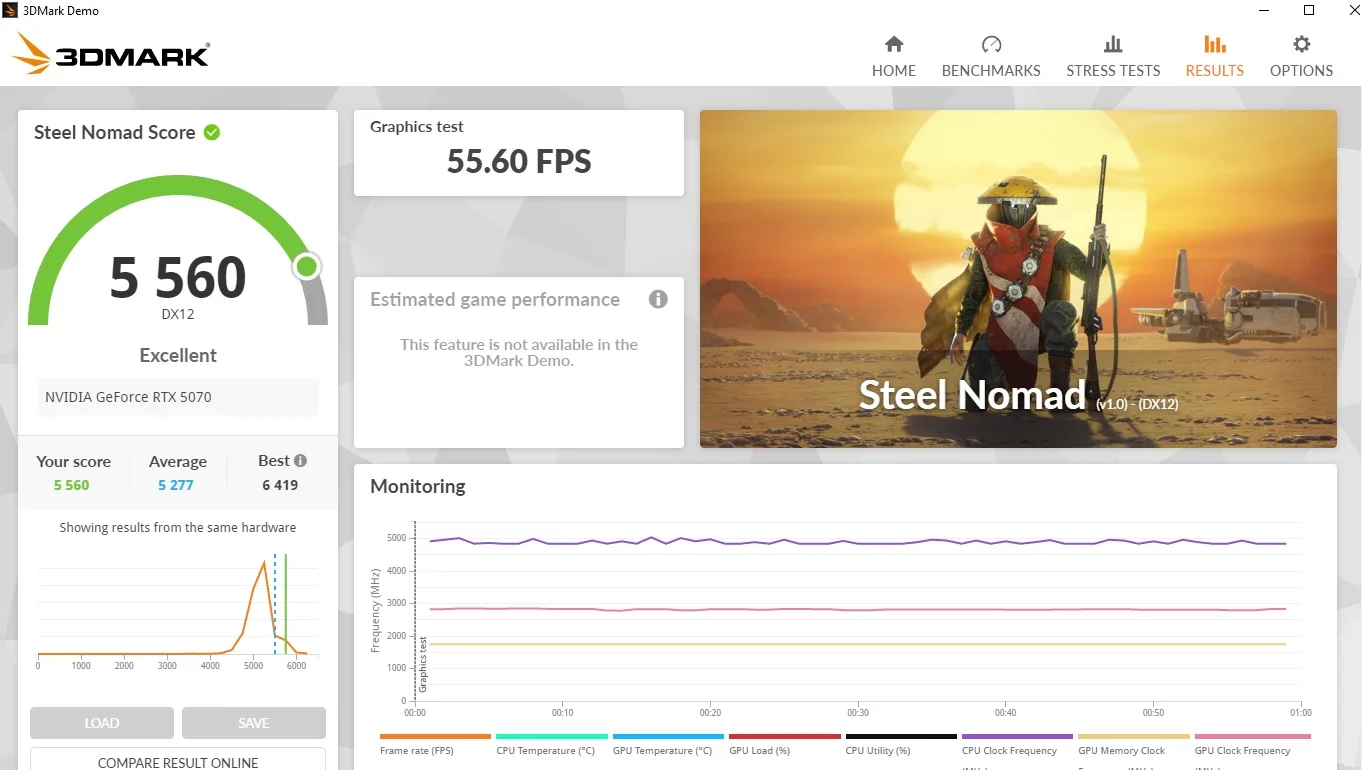Click the Monitoring heading
The image size is (1362, 770).
click(418, 487)
